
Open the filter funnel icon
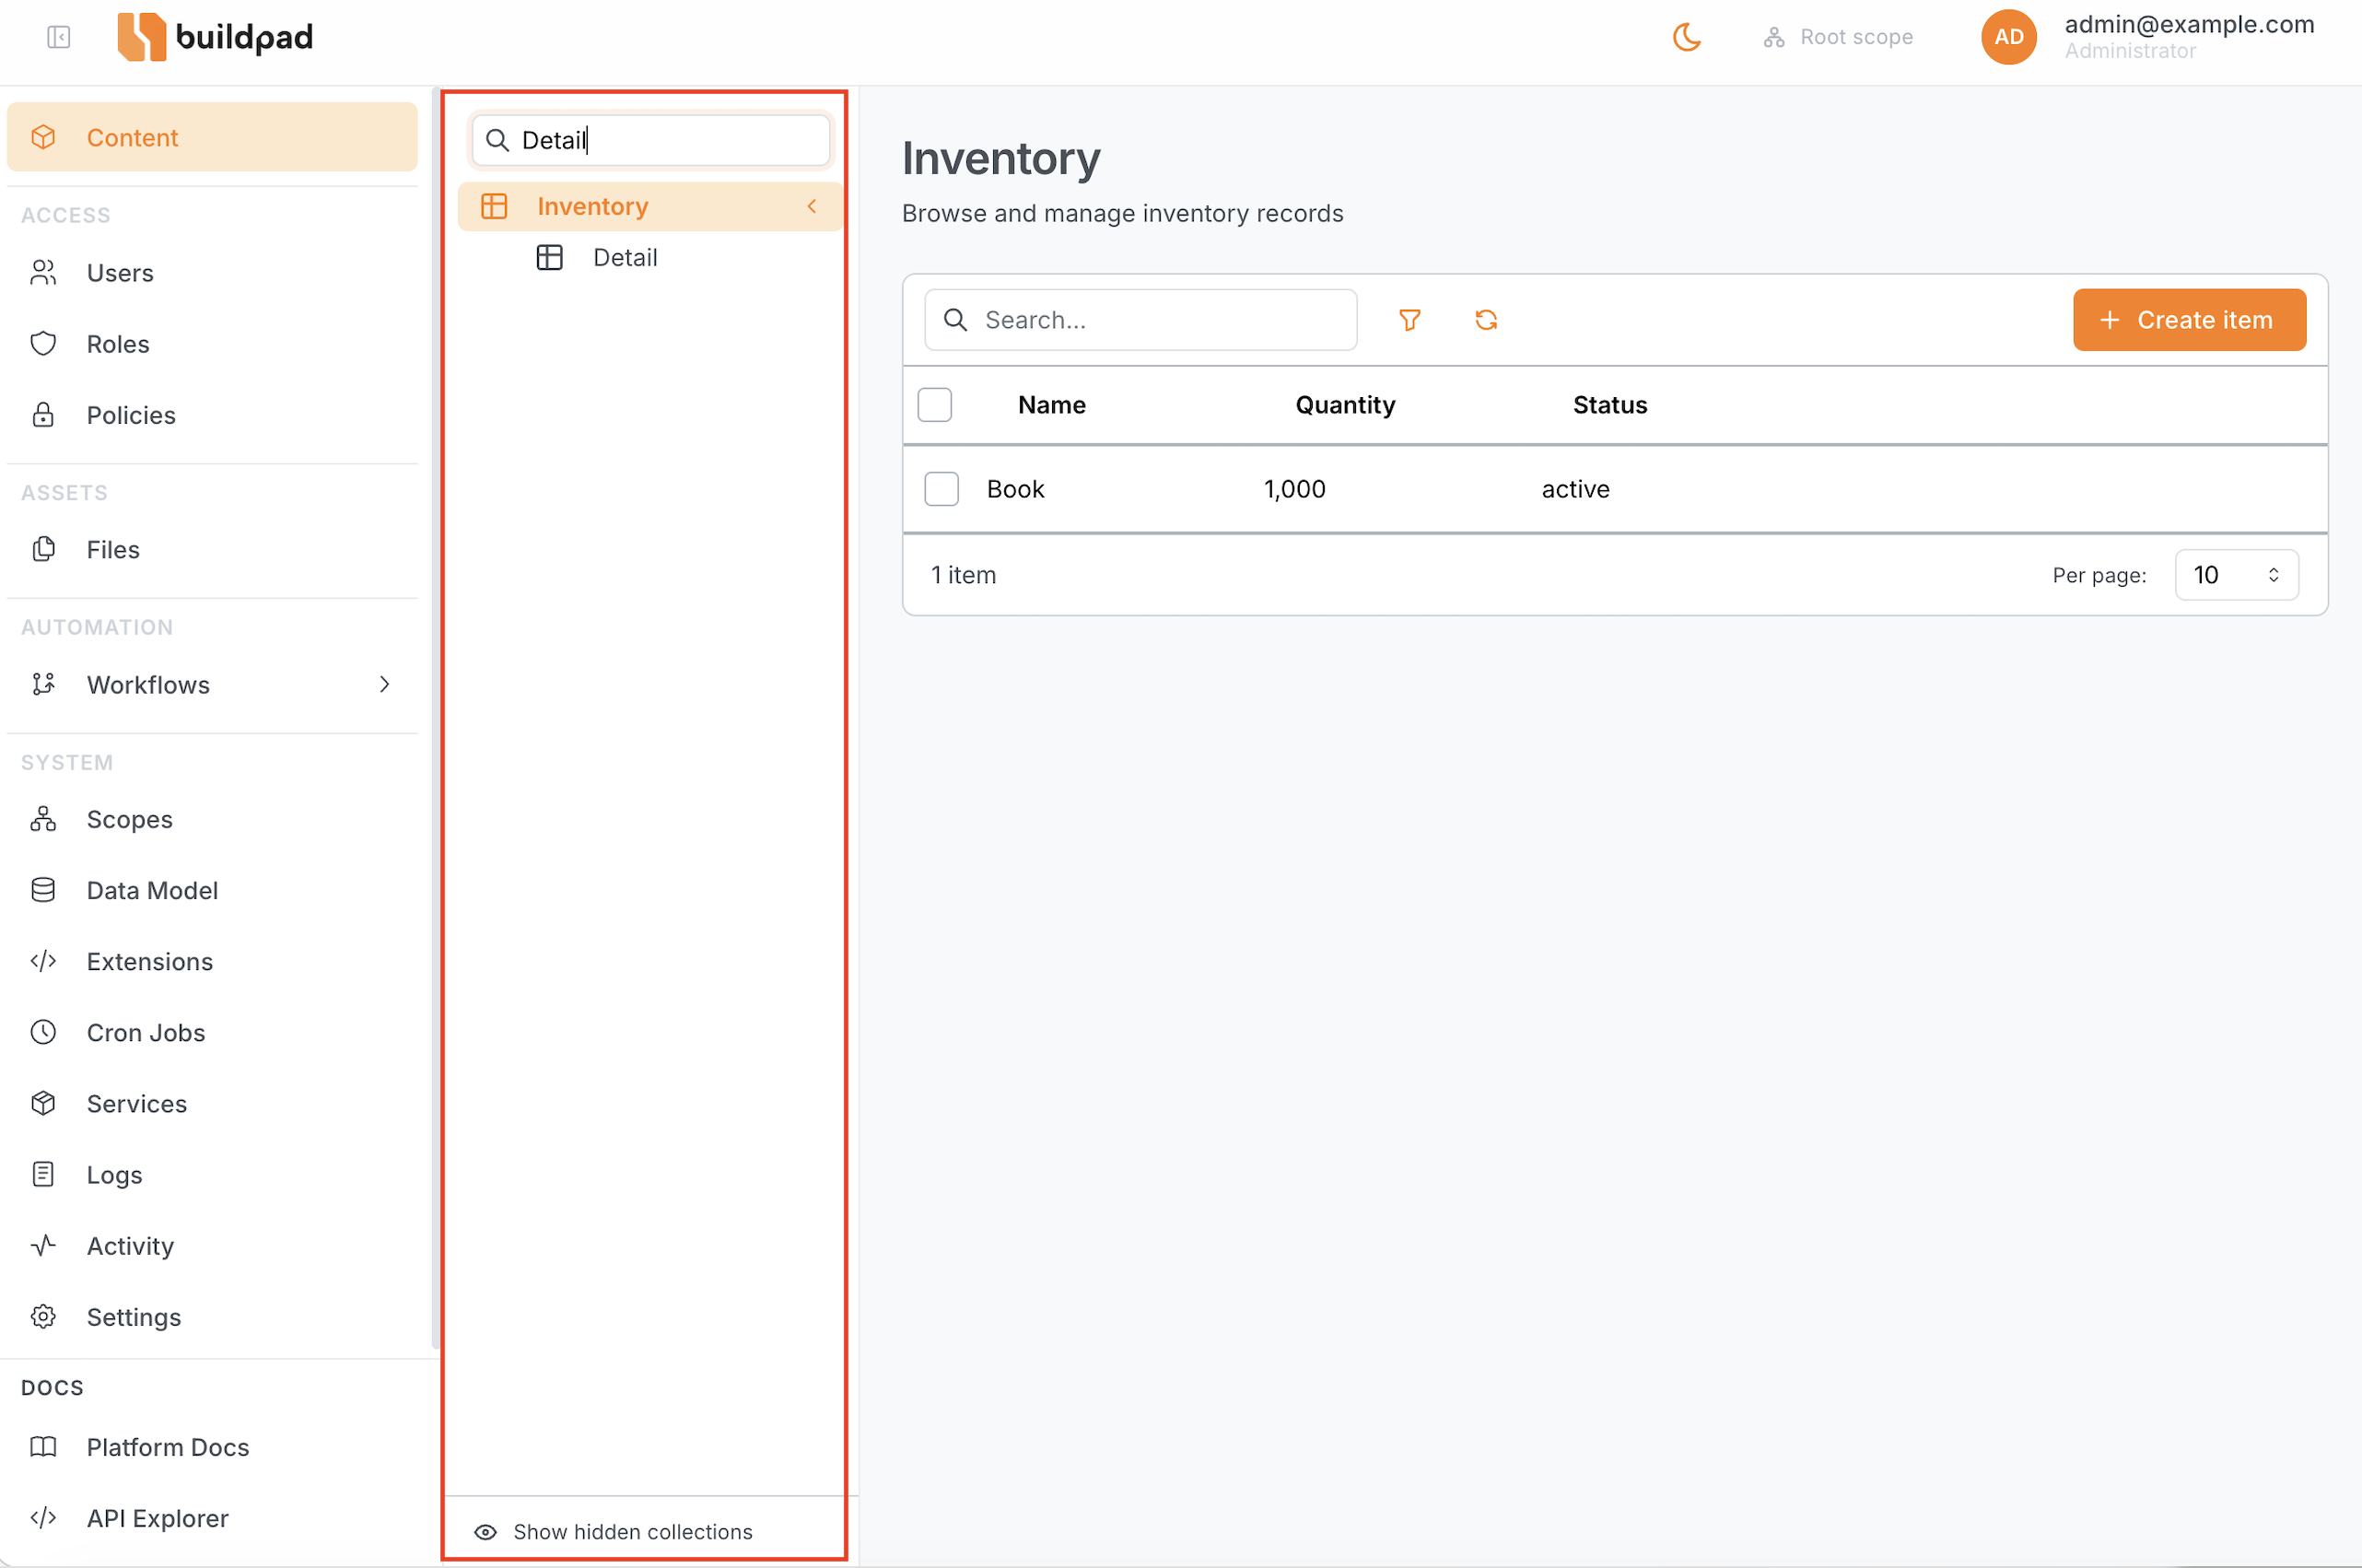[x=1410, y=320]
